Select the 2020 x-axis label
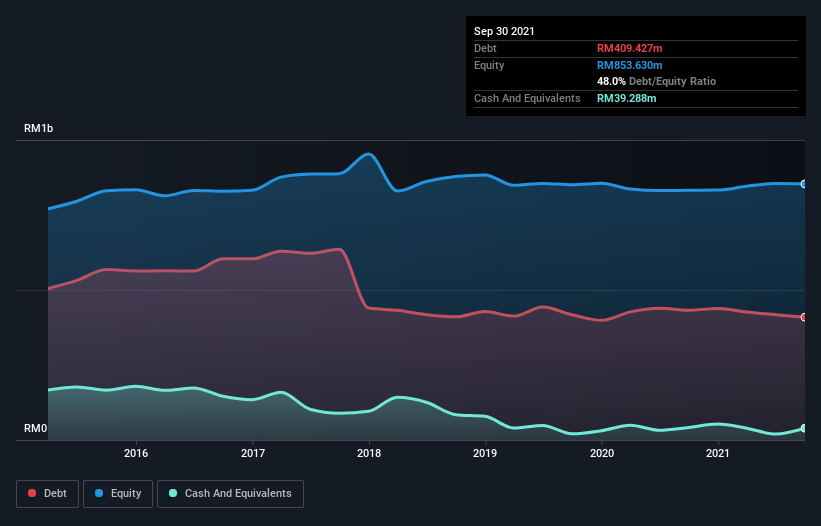The height and width of the screenshot is (526, 821). point(602,453)
